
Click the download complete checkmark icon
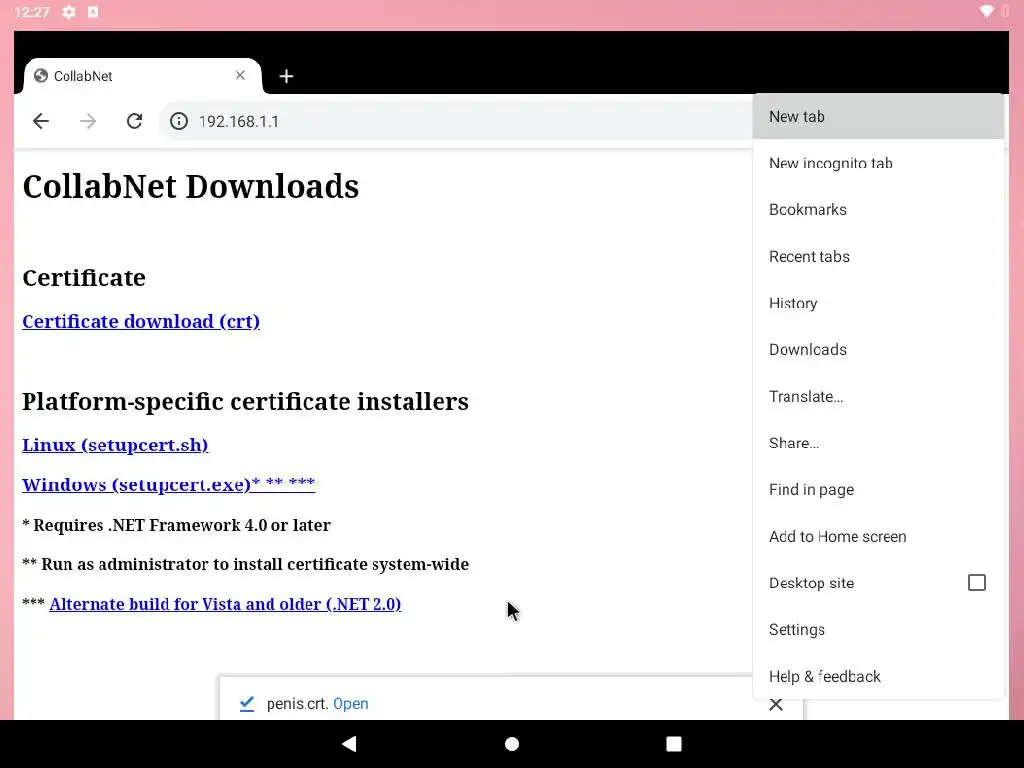246,703
